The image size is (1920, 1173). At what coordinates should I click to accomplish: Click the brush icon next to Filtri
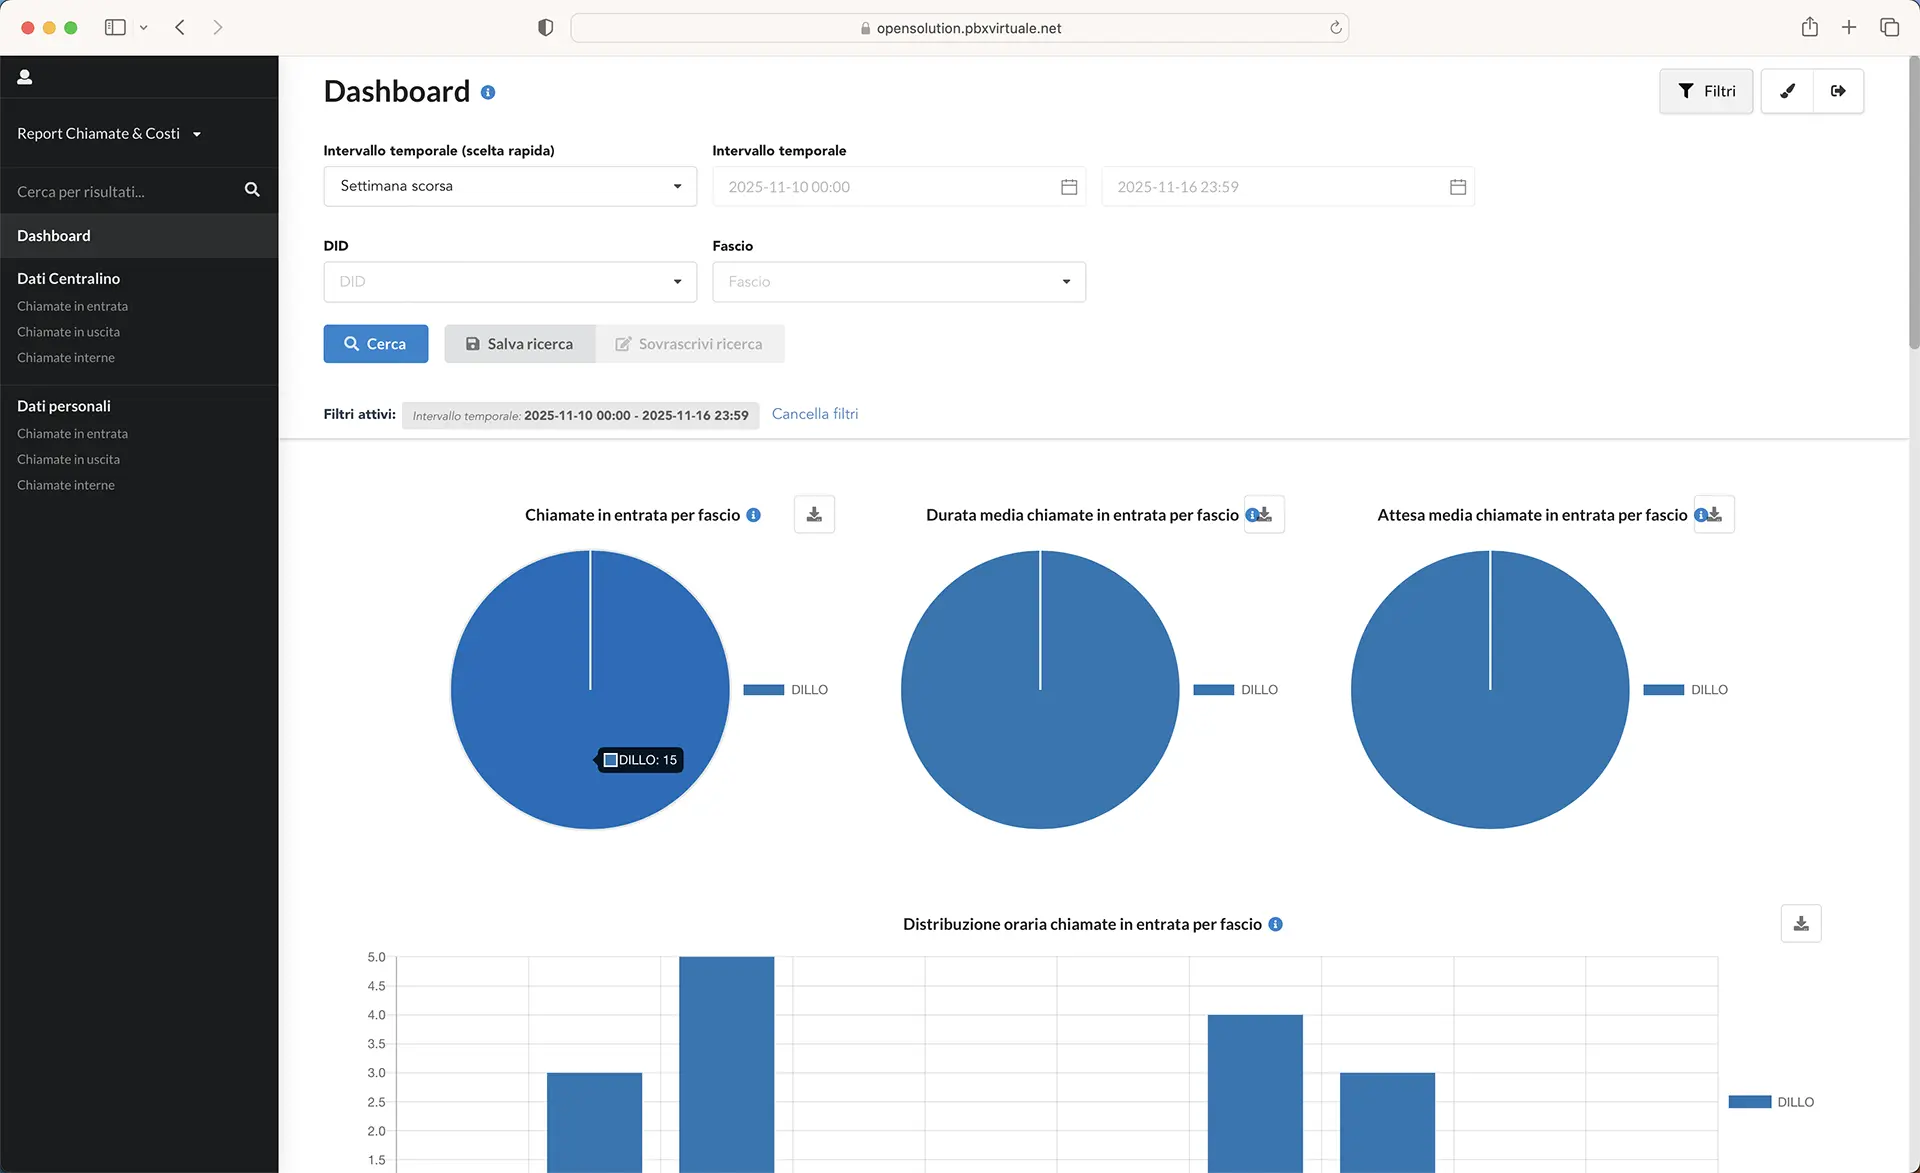[1787, 91]
